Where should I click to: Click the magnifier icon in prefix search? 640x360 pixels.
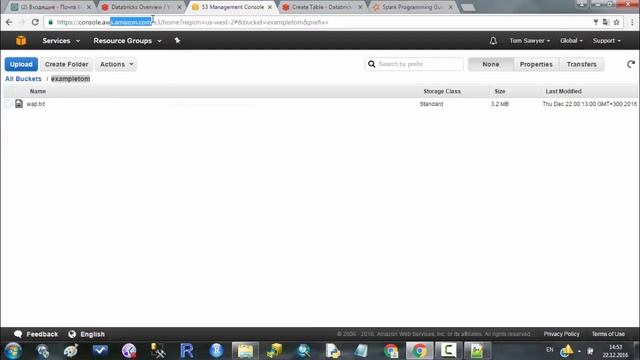click(371, 64)
